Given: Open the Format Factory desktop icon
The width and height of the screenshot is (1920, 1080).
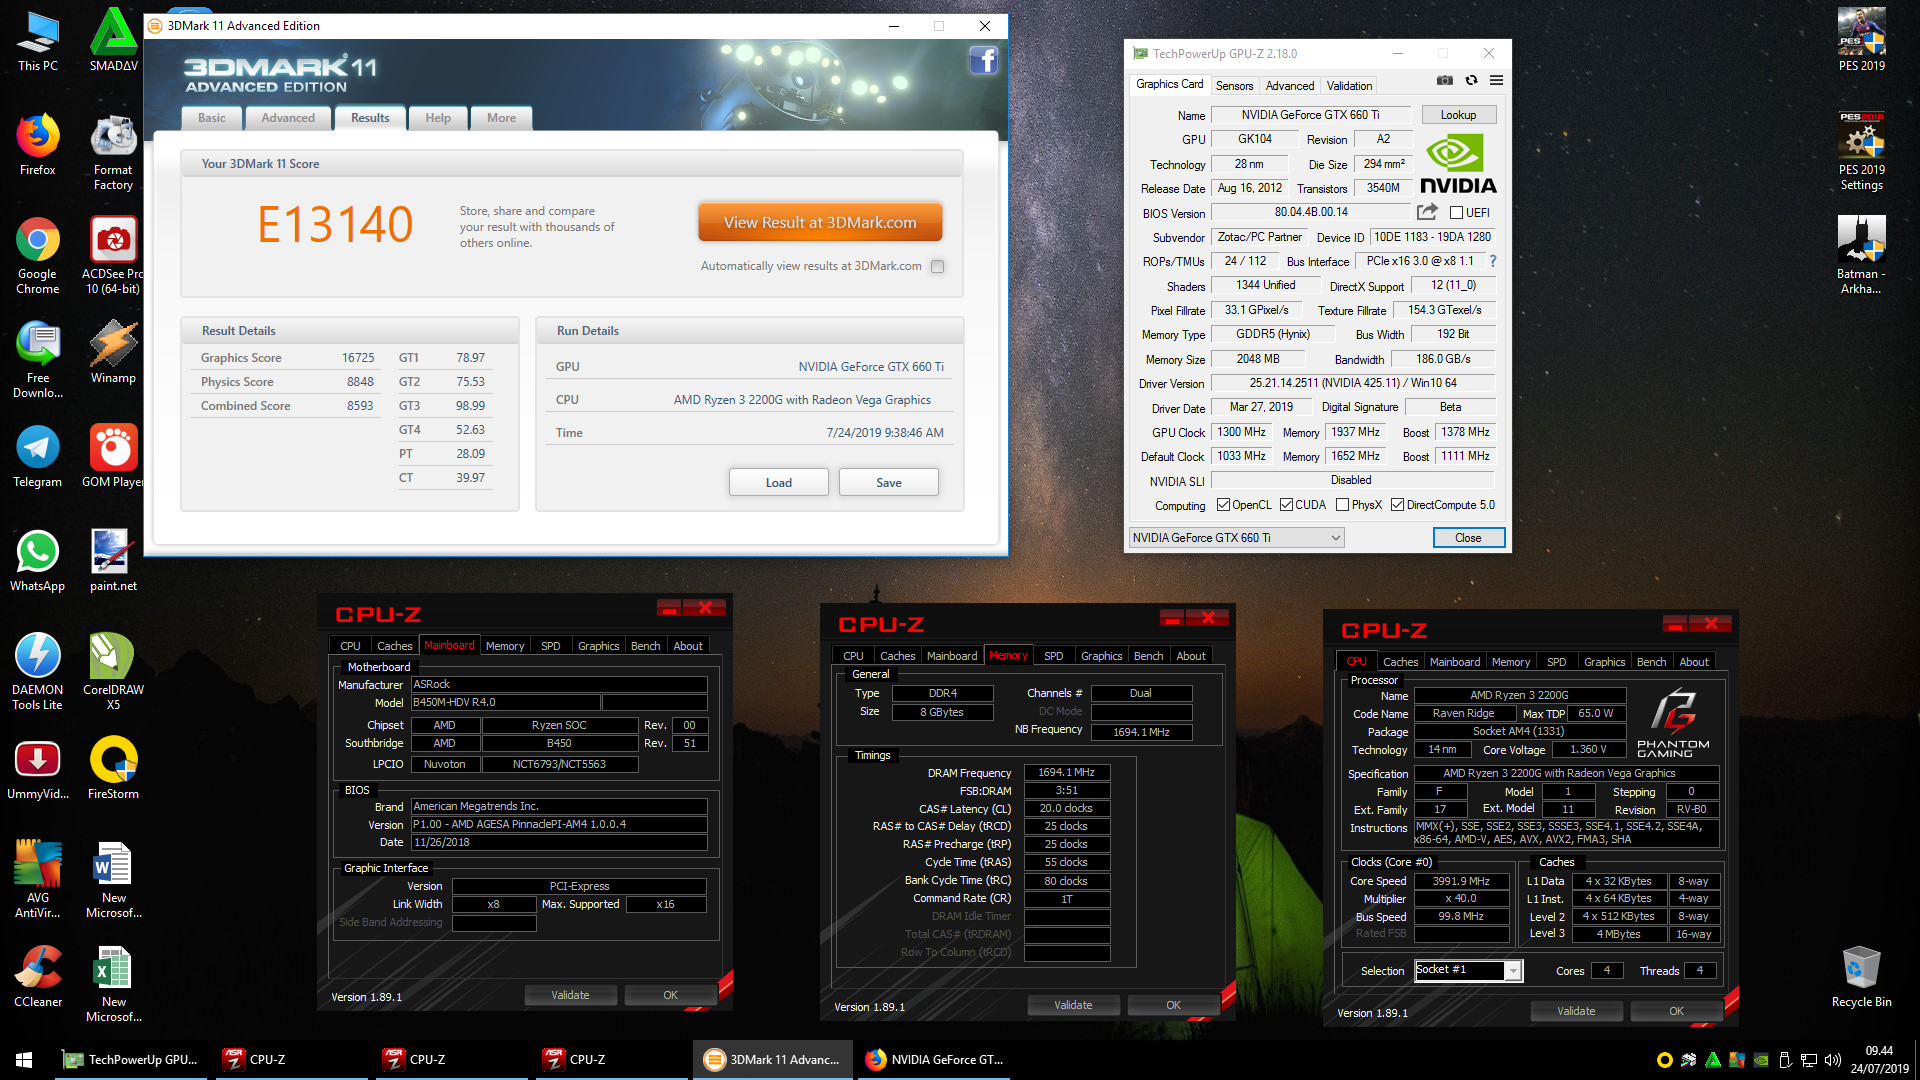Looking at the screenshot, I should (x=114, y=152).
